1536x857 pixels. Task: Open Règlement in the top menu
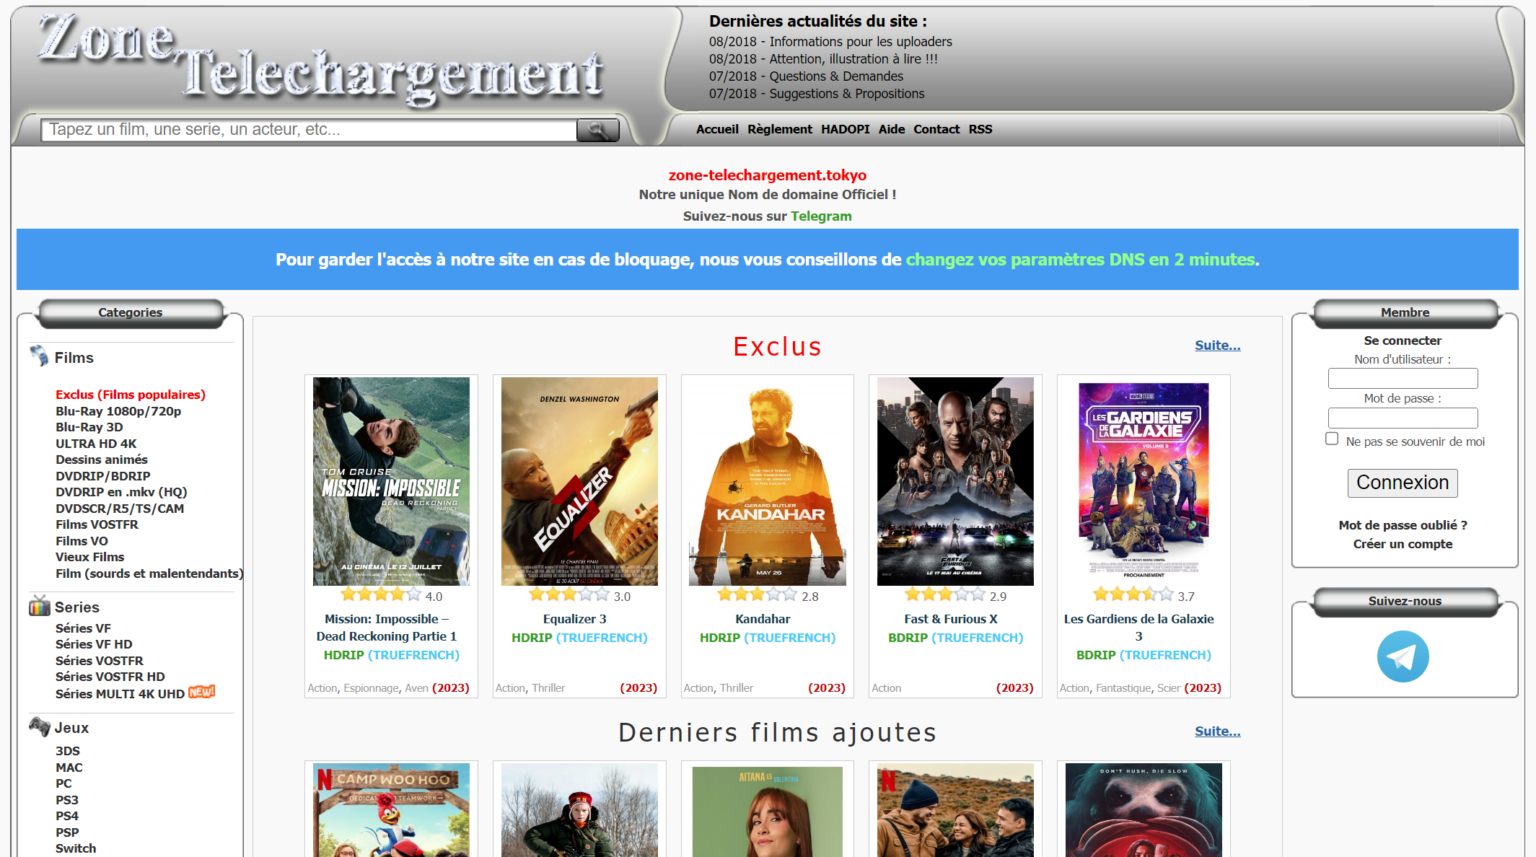[780, 129]
